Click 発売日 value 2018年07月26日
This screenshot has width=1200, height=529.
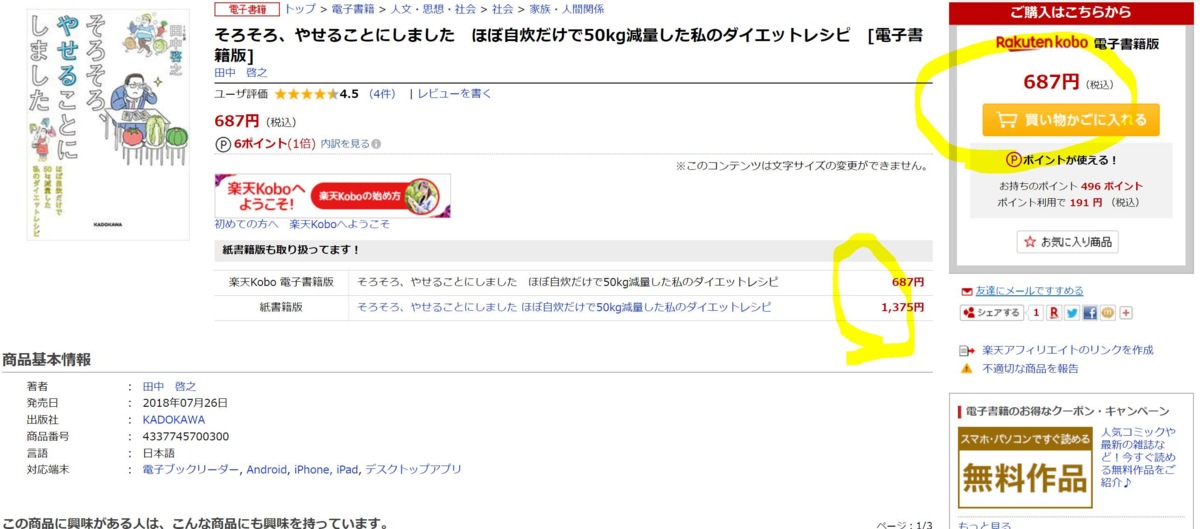(185, 403)
